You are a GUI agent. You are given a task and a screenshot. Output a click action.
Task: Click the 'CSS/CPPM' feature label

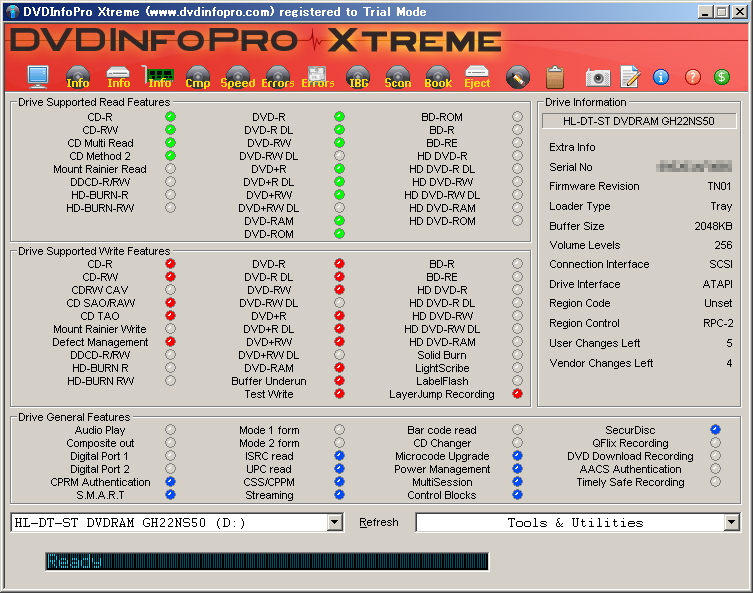[268, 482]
